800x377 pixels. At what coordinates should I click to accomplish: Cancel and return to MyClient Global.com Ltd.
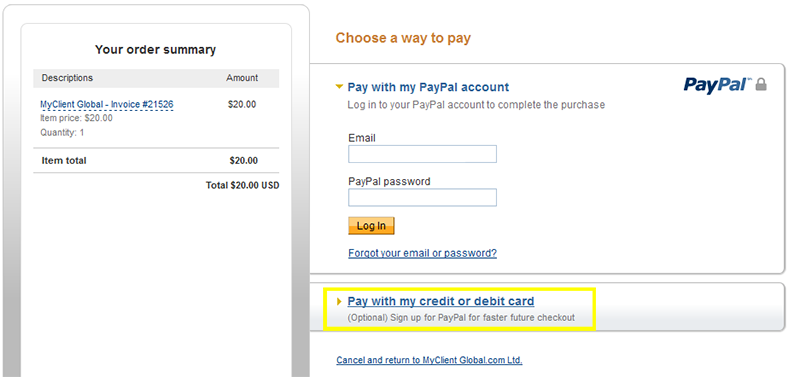click(x=430, y=360)
